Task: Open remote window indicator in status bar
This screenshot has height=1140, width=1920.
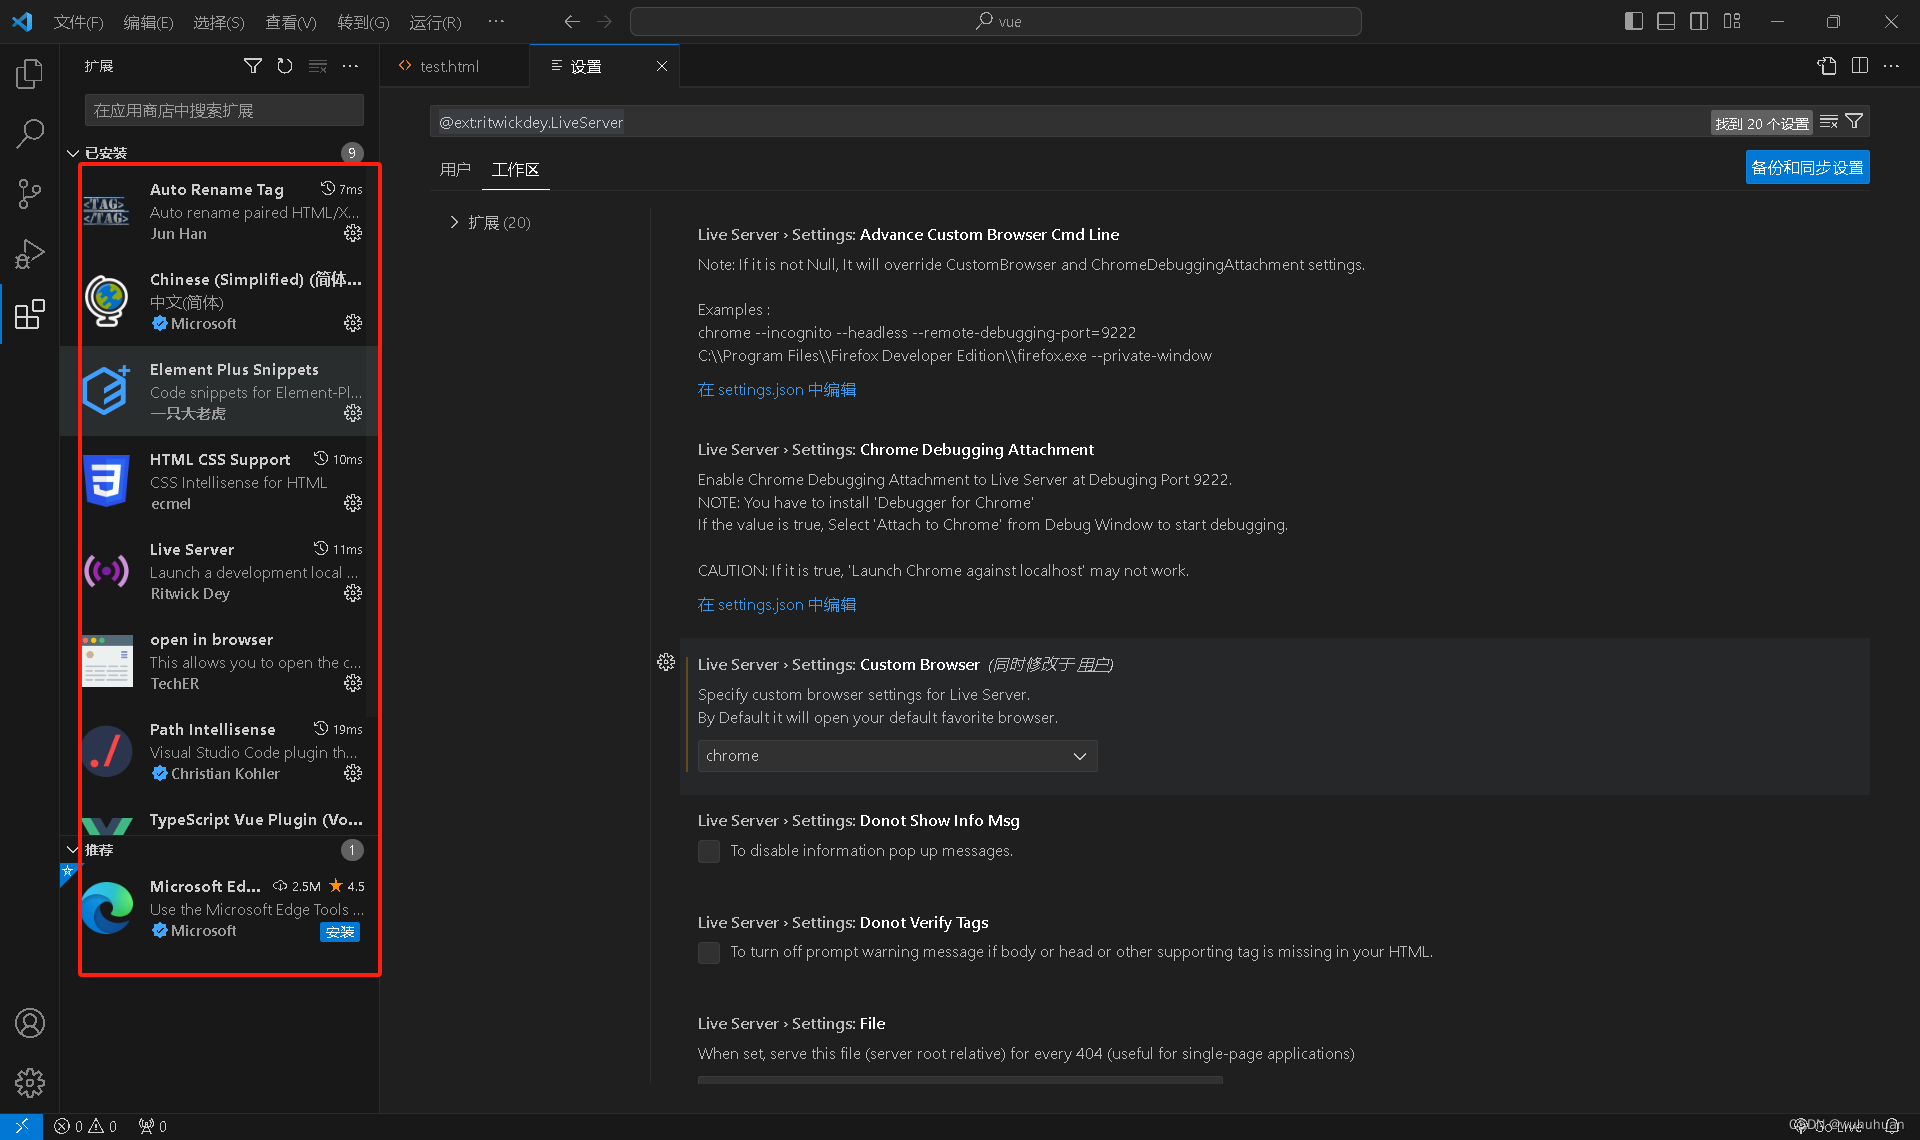Action: pyautogui.click(x=21, y=1127)
